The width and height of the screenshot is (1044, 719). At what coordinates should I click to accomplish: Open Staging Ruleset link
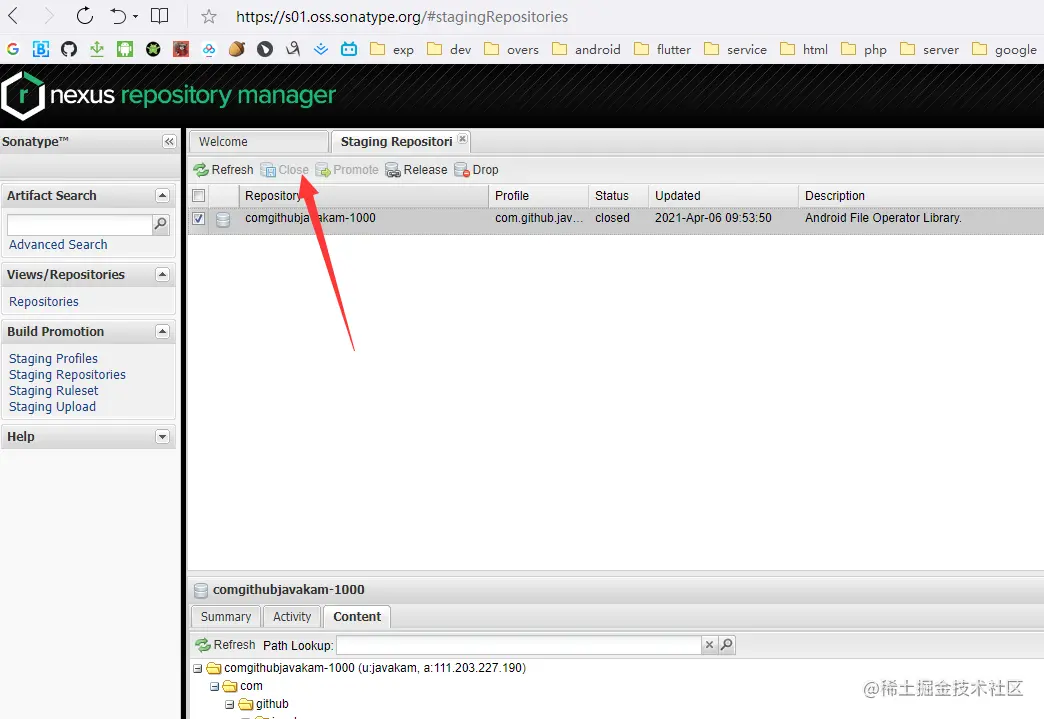point(53,391)
